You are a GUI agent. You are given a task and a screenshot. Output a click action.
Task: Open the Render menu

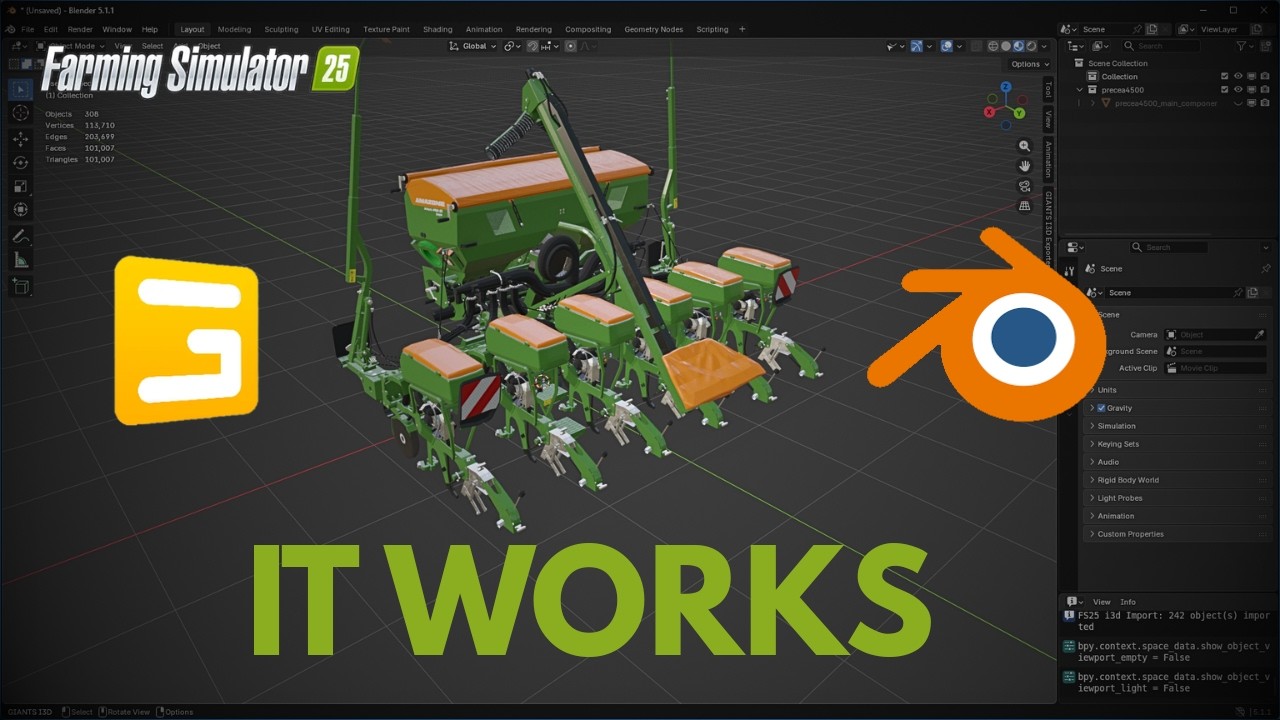80,29
